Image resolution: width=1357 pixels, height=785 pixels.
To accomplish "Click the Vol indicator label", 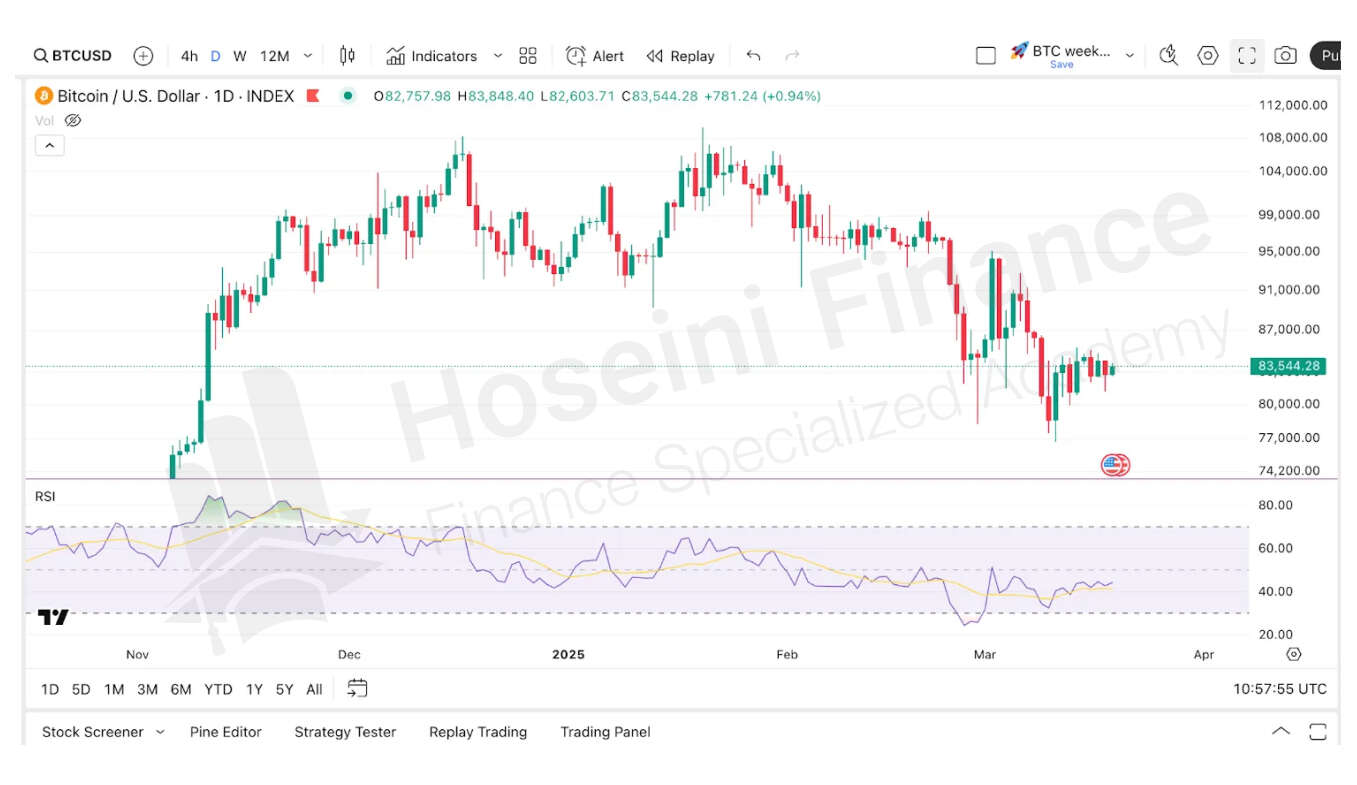I will [x=44, y=120].
